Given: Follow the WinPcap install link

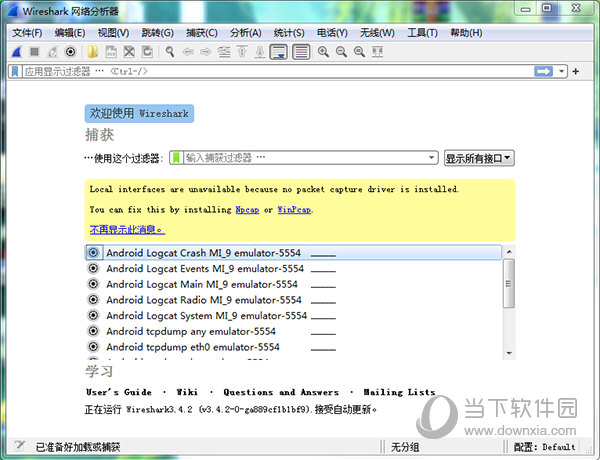Looking at the screenshot, I should coord(294,210).
